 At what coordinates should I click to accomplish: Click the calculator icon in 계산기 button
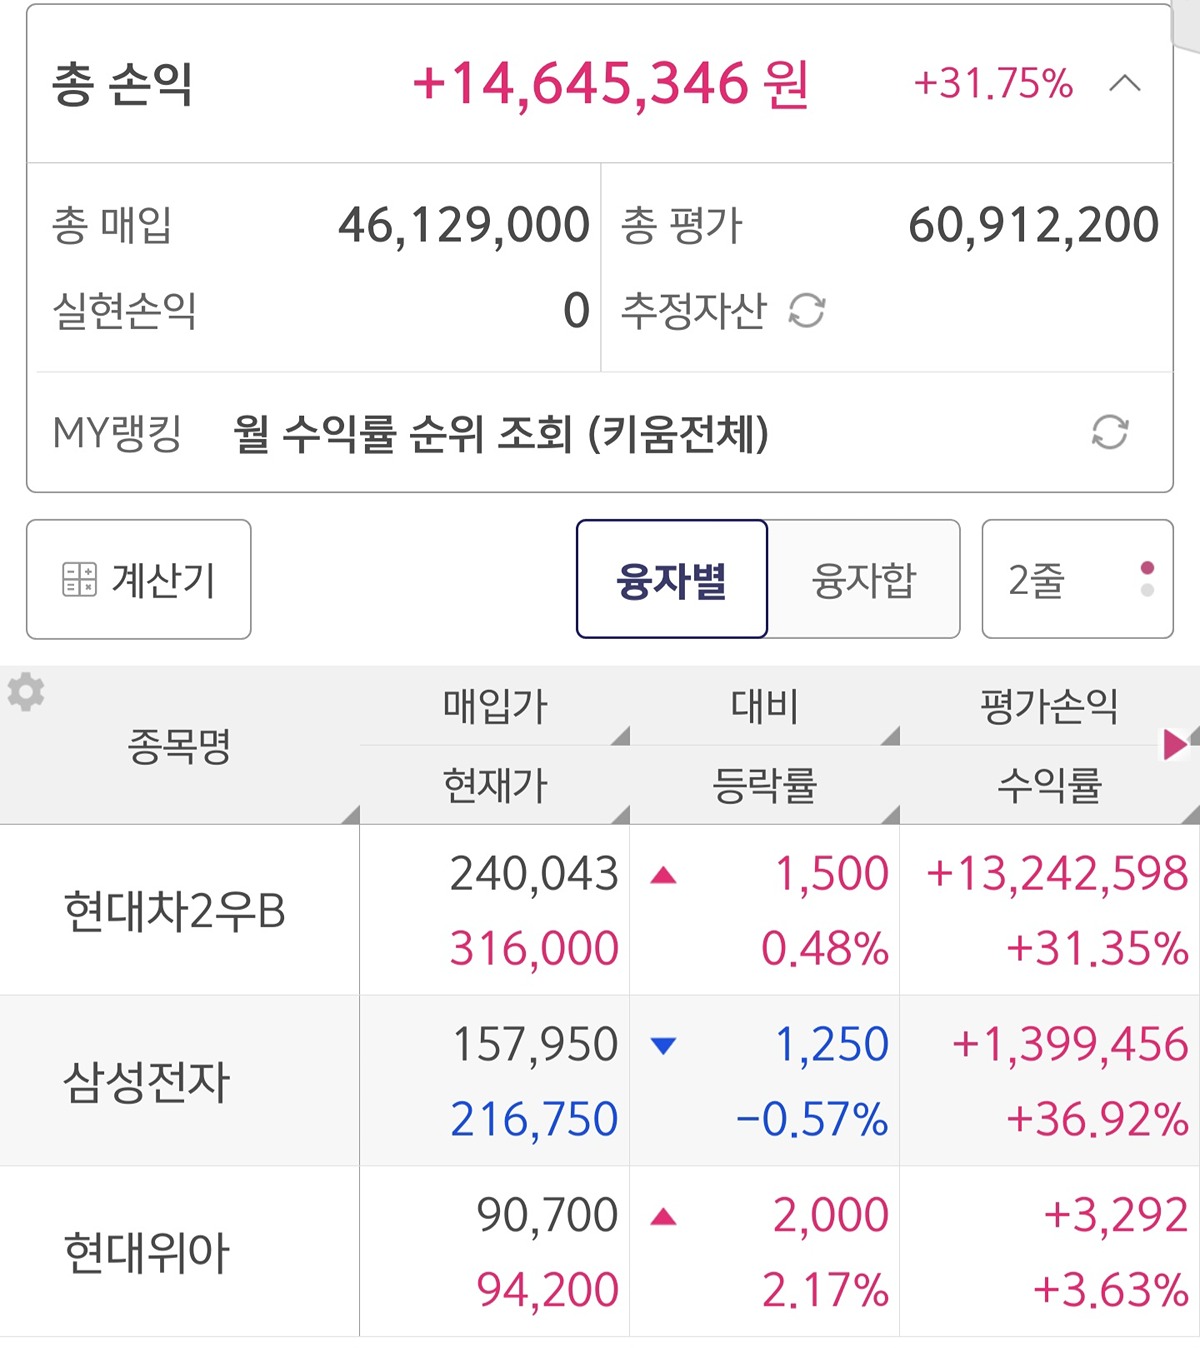click(79, 579)
